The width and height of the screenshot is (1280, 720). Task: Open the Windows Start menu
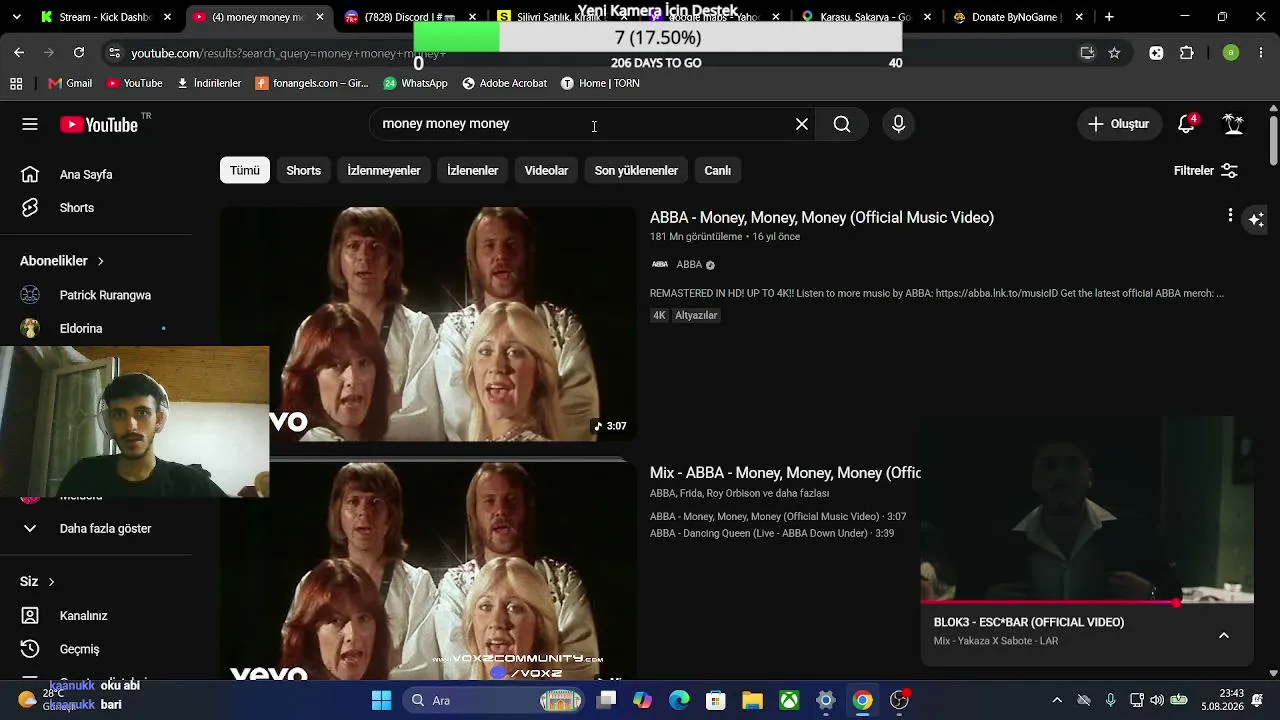click(x=382, y=700)
